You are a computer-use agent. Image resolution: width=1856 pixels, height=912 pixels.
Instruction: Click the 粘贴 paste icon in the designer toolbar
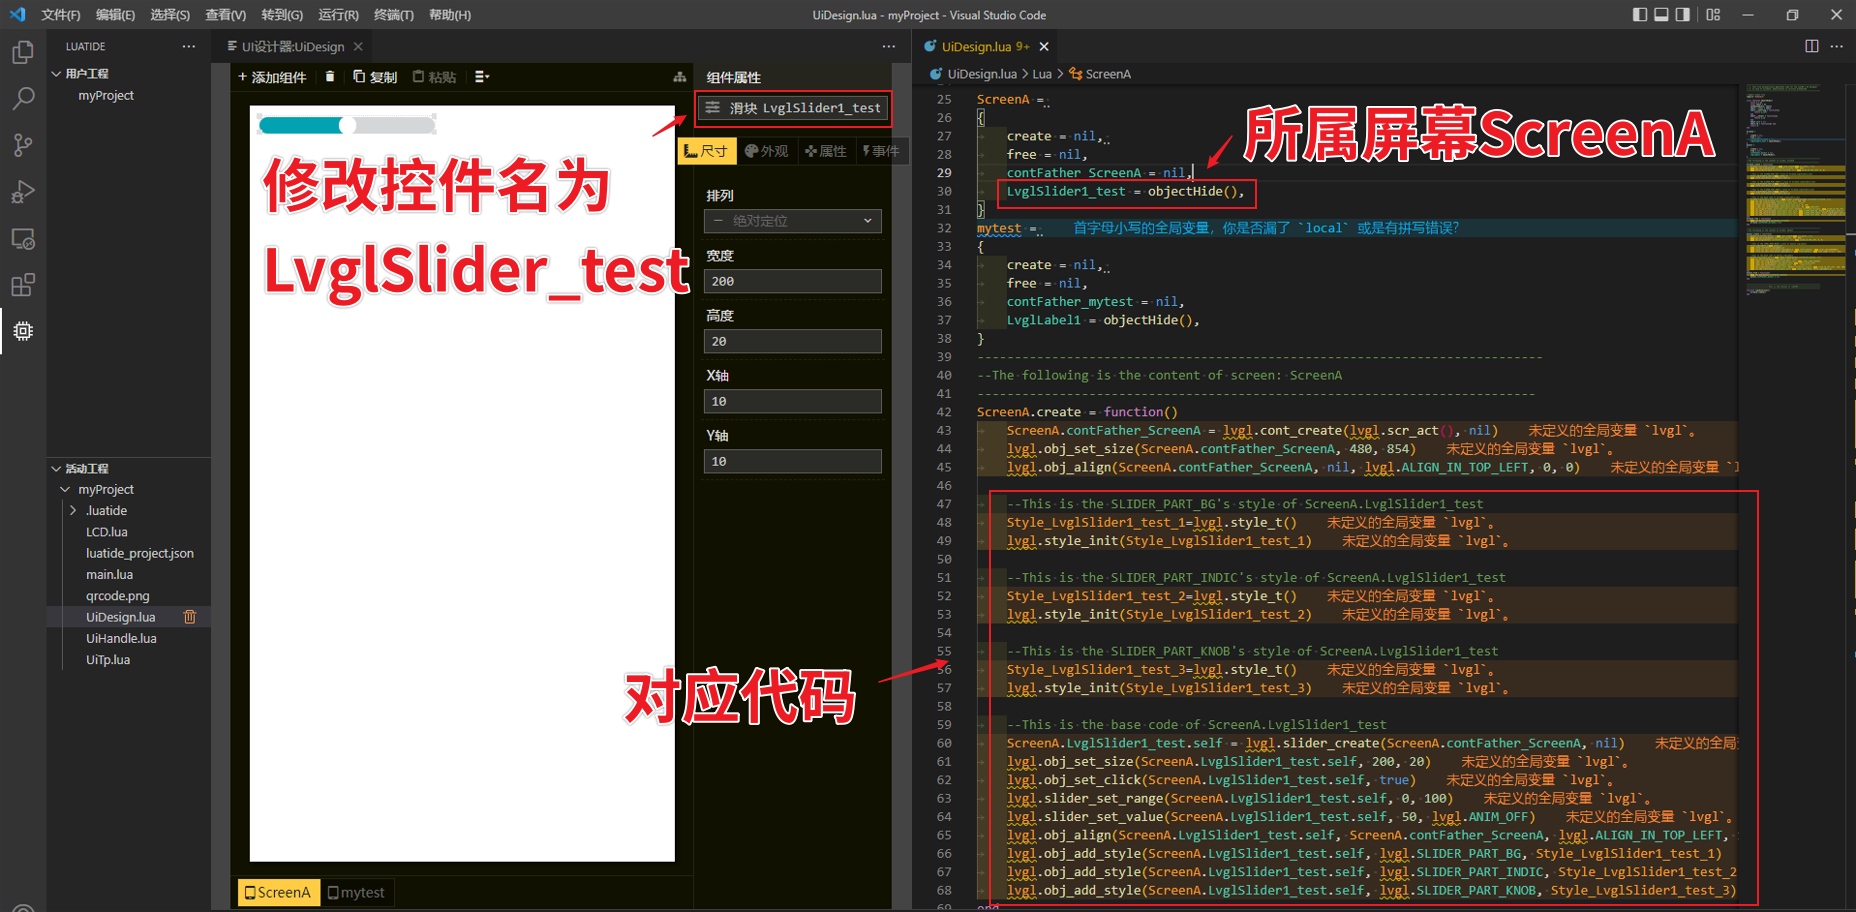pos(433,76)
